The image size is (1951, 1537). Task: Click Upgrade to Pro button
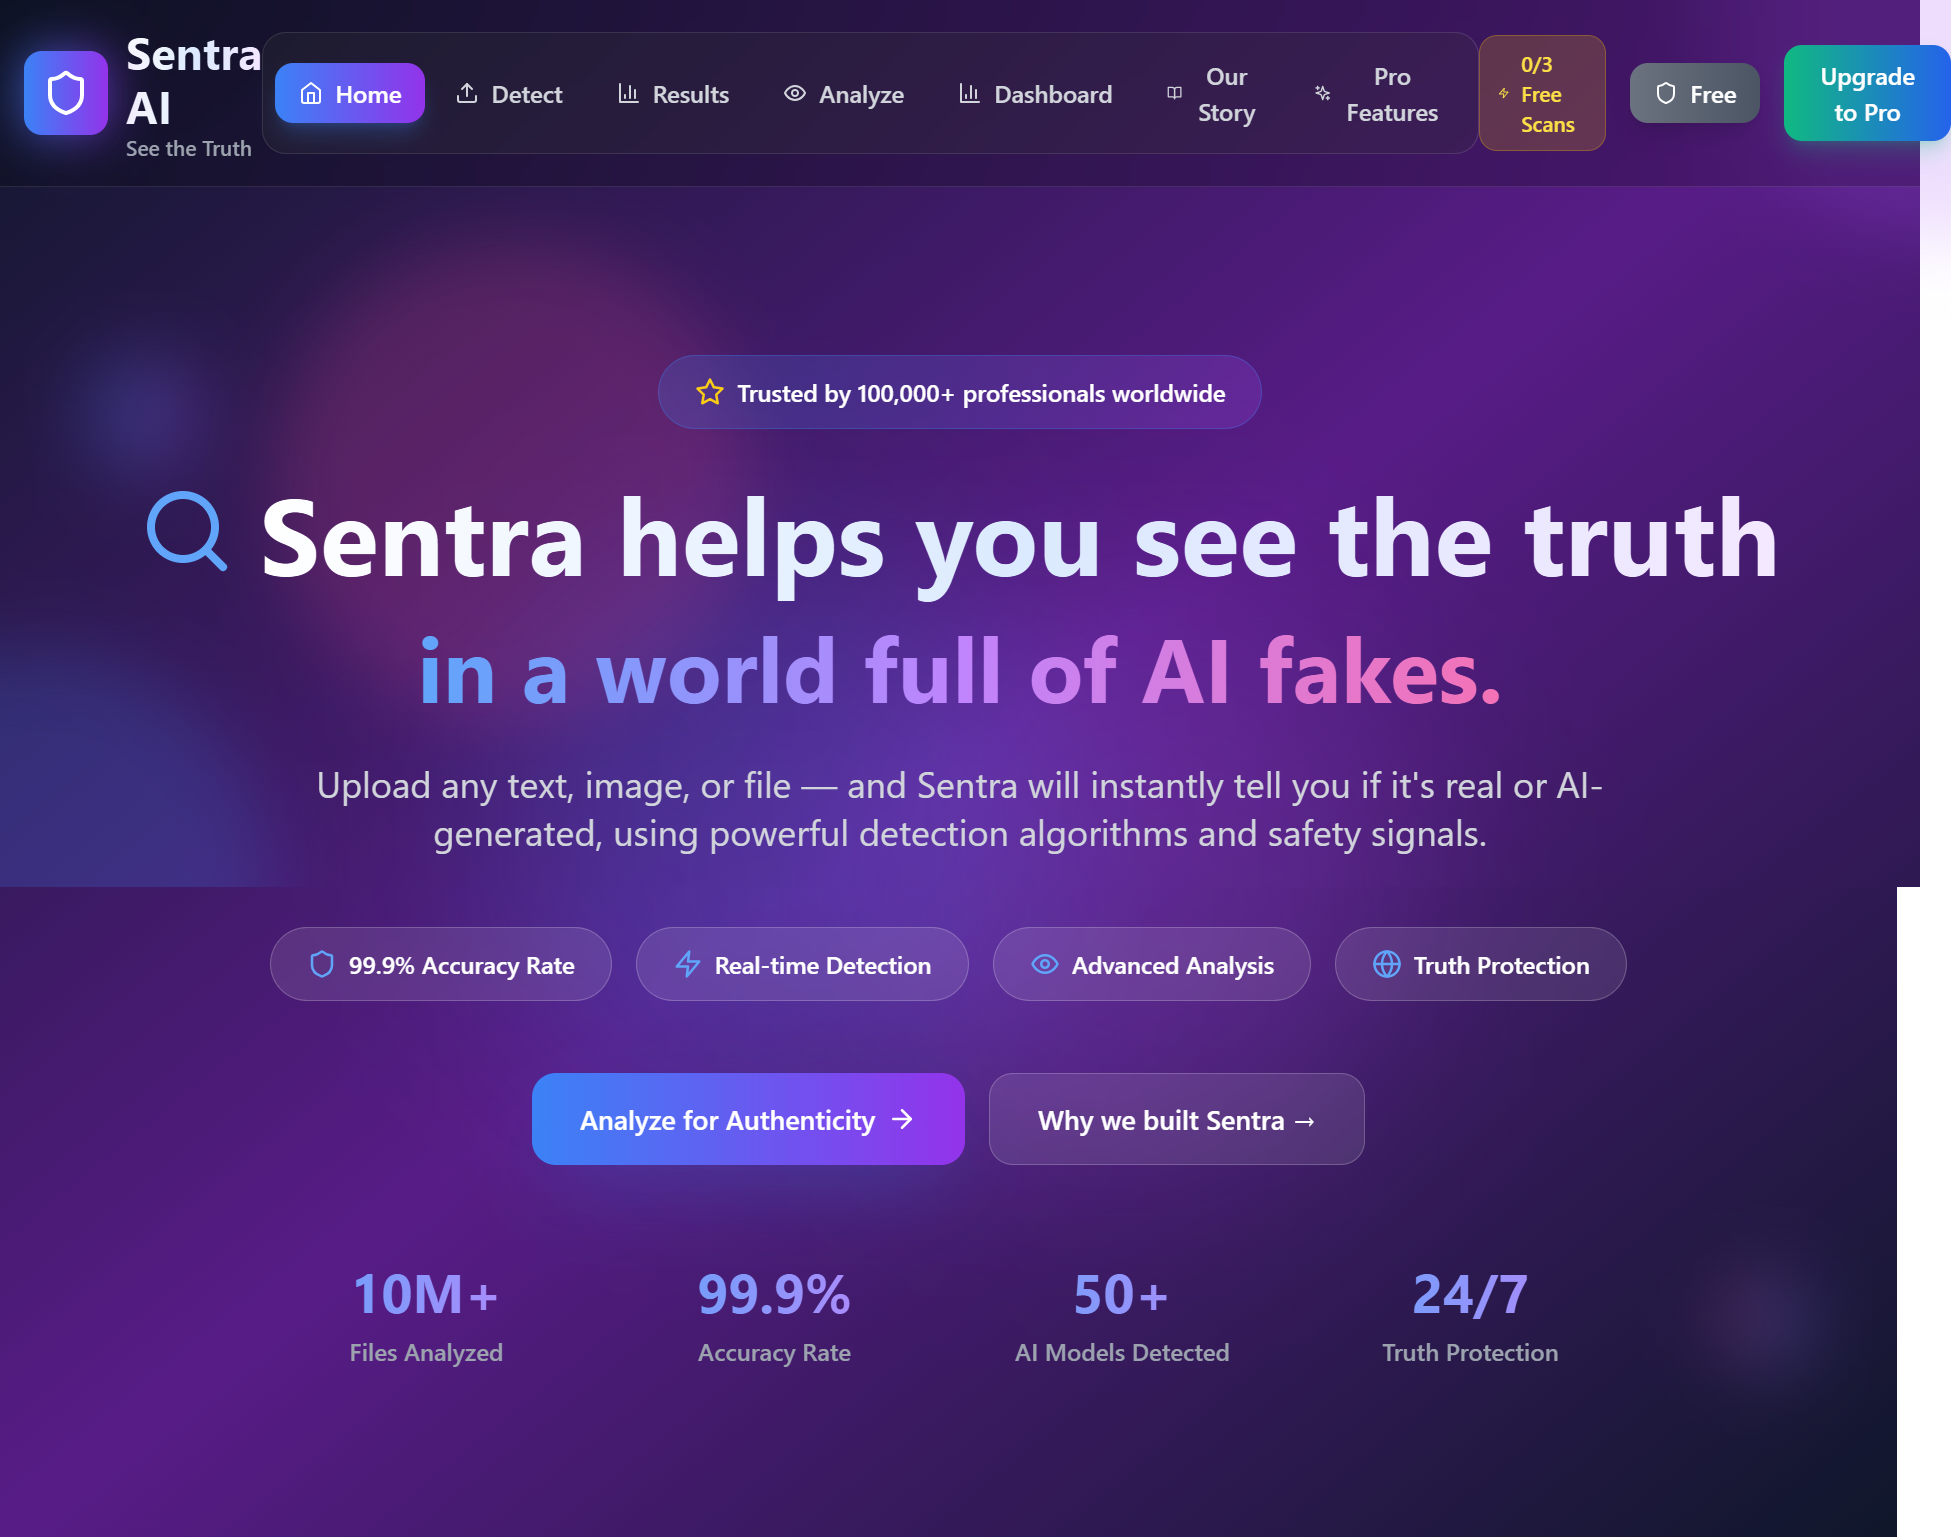[1867, 93]
